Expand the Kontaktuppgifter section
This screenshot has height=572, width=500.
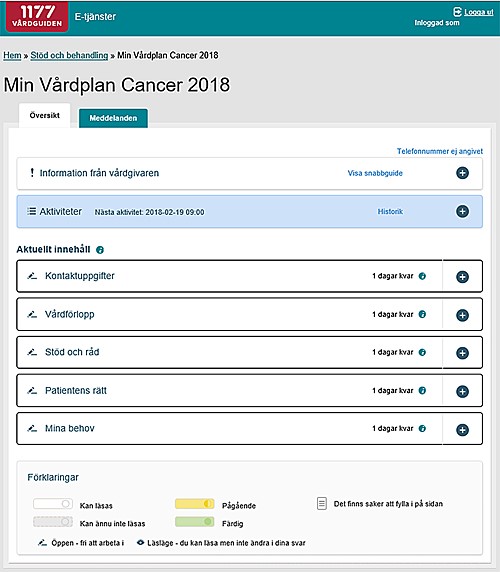pos(462,277)
